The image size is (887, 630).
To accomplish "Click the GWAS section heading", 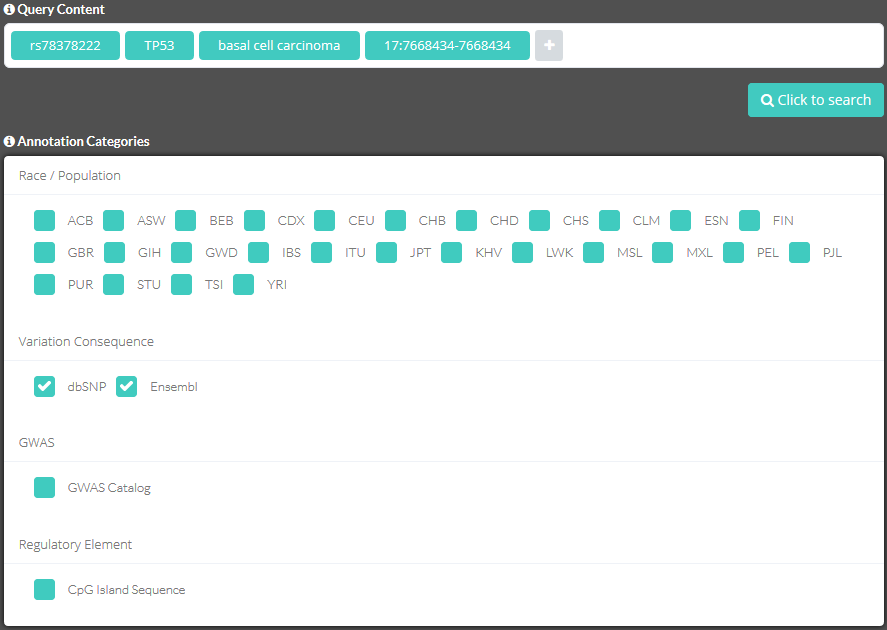I will 37,442.
